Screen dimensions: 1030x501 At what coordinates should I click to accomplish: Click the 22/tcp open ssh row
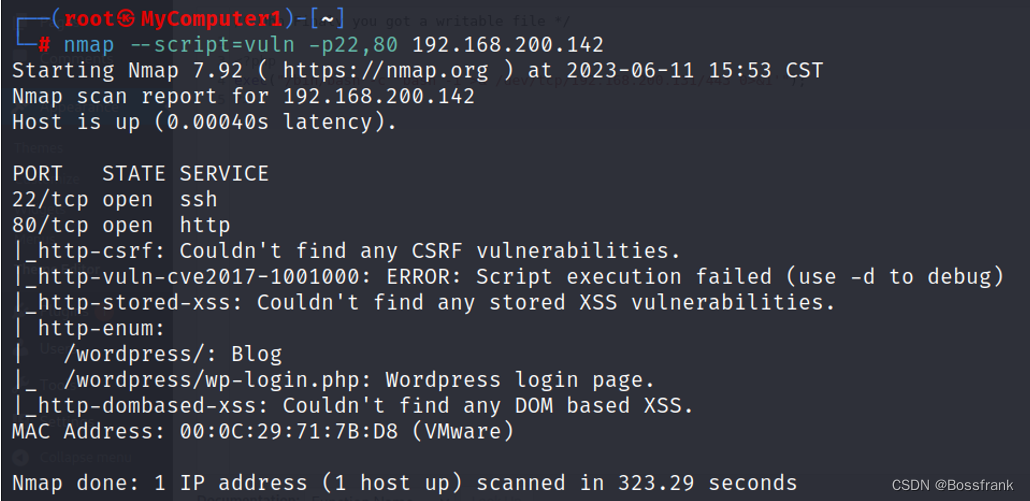[114, 200]
